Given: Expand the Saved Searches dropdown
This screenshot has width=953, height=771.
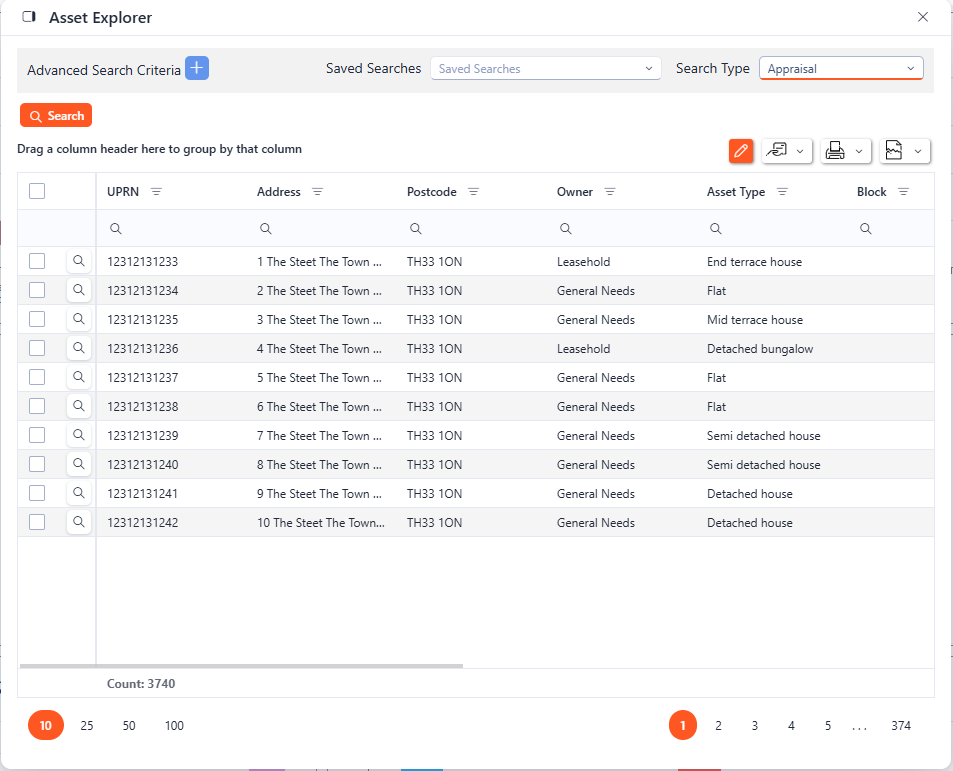Looking at the screenshot, I should [x=545, y=69].
